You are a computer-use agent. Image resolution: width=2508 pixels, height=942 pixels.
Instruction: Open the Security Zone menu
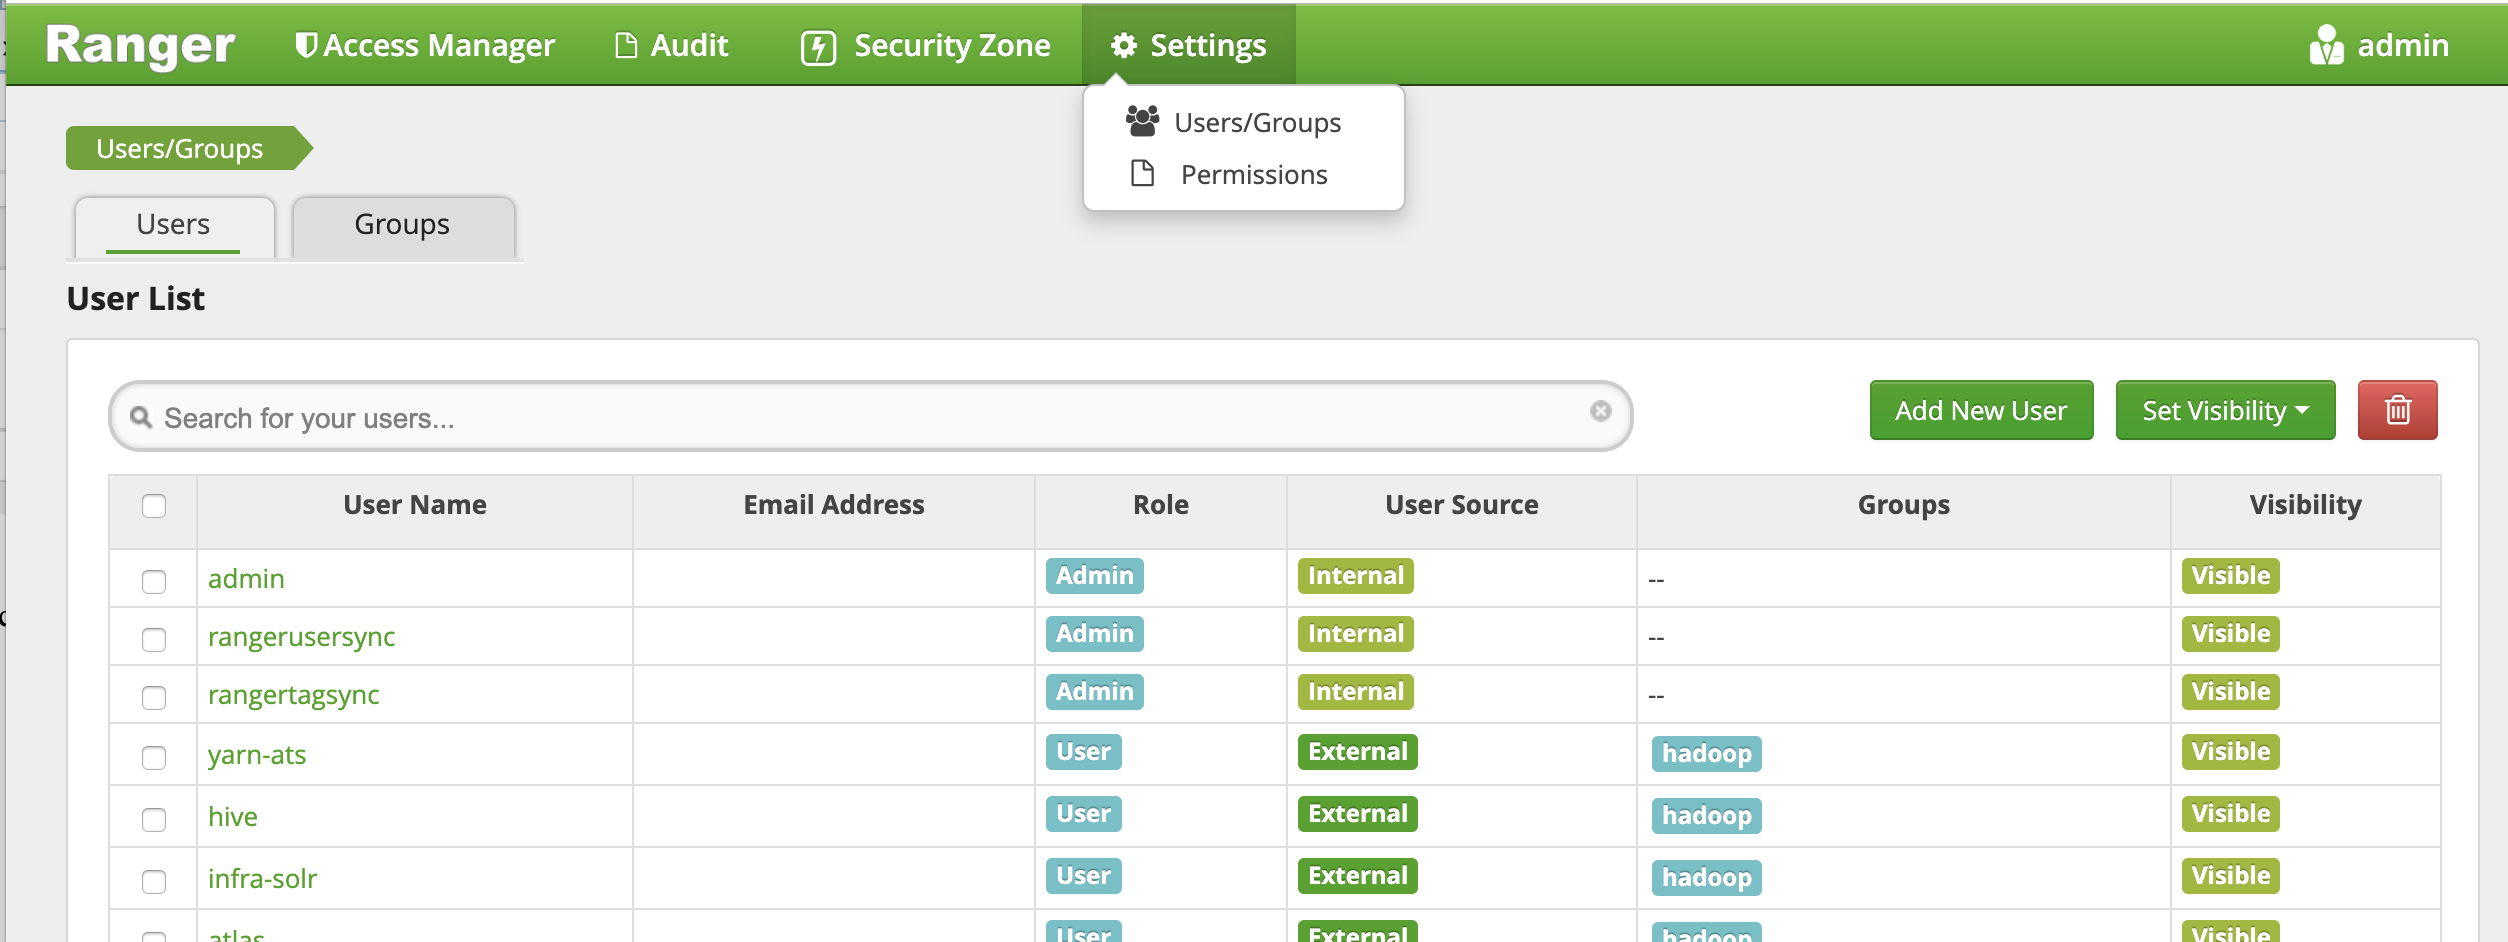(x=926, y=45)
